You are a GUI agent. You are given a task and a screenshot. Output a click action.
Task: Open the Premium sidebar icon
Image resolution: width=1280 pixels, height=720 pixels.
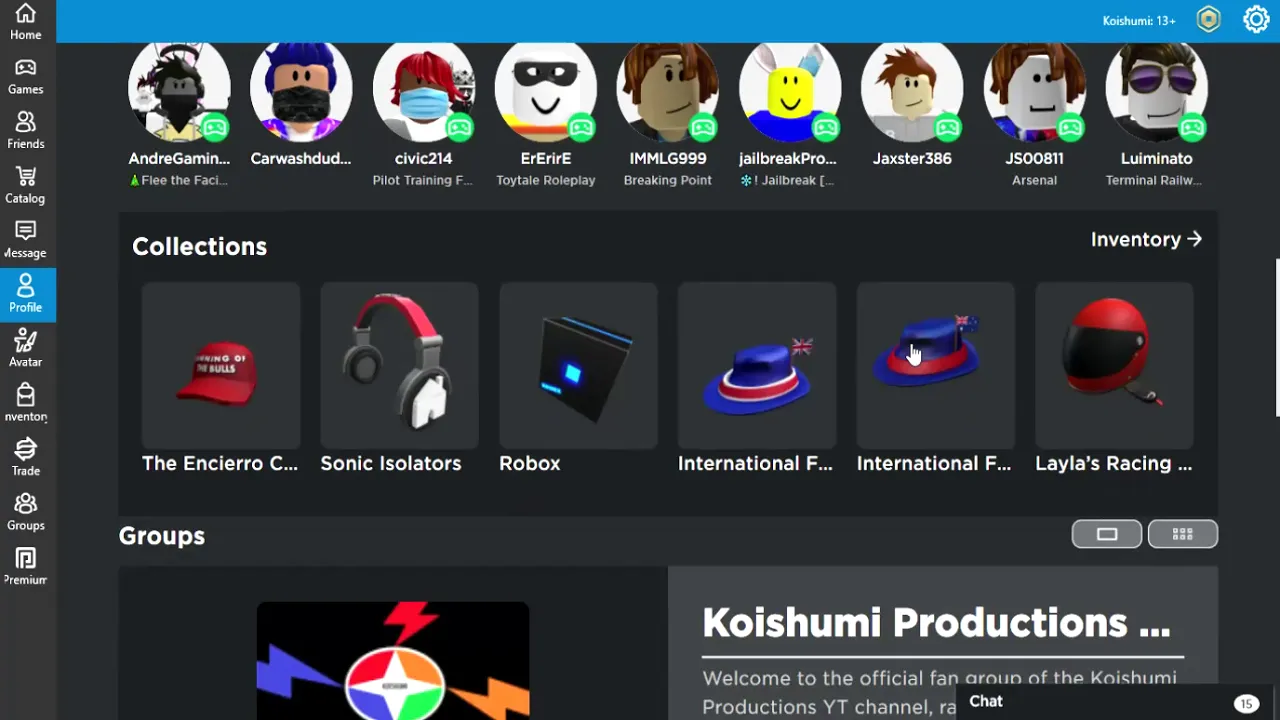click(x=25, y=567)
